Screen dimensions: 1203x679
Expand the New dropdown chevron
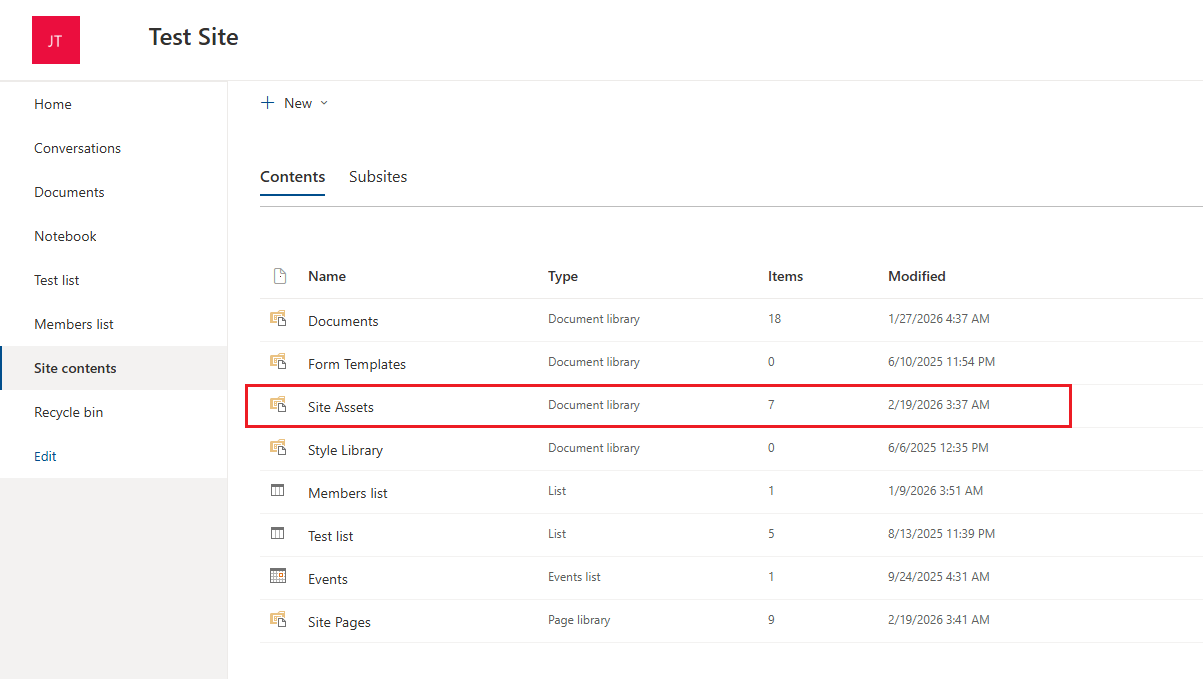(324, 104)
